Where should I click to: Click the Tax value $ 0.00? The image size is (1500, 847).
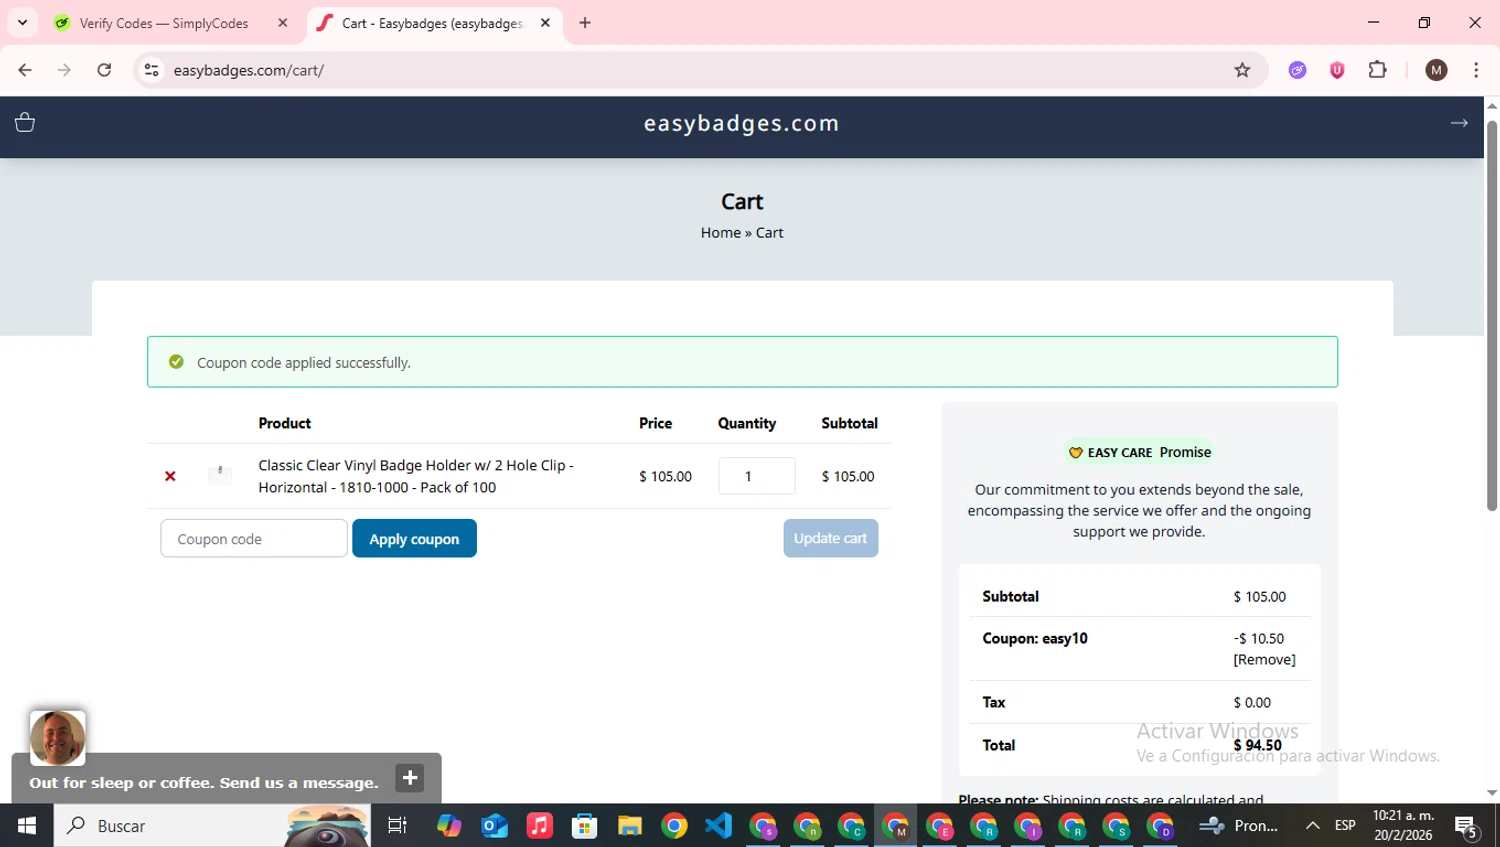[x=1252, y=702]
